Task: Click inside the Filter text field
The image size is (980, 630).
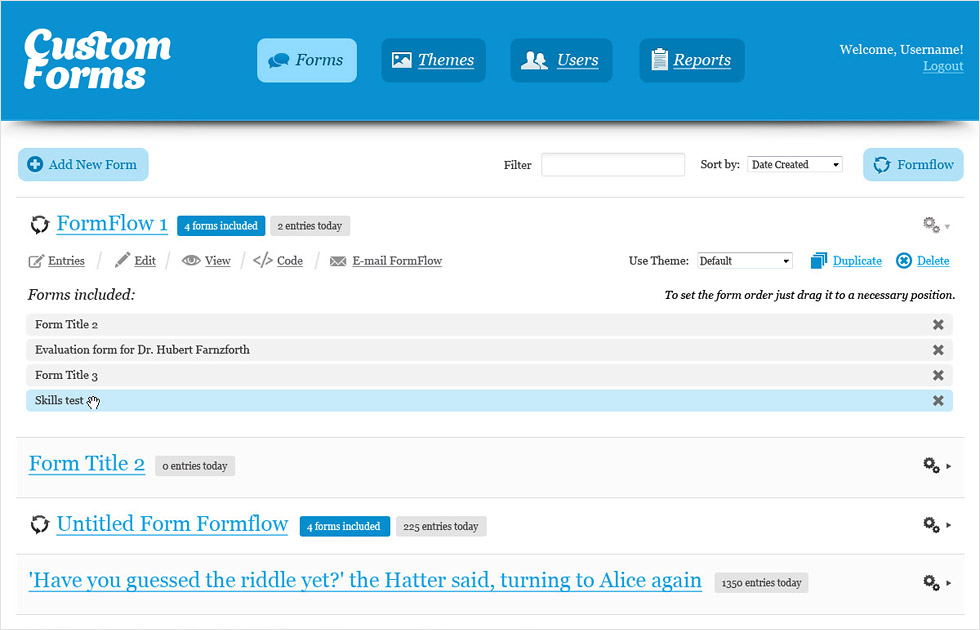Action: coord(613,164)
